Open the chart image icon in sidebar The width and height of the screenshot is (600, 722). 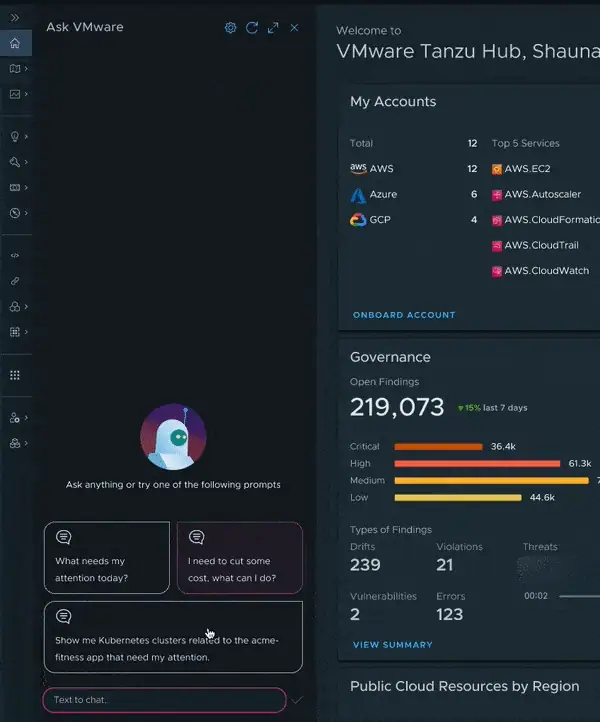coord(15,94)
